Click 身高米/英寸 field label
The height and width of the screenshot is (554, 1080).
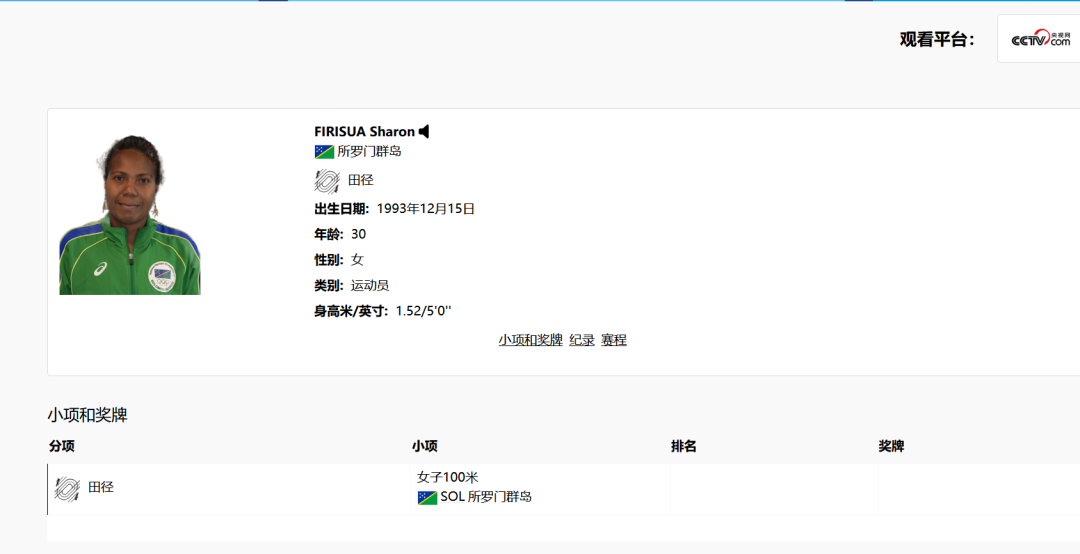[x=351, y=311]
